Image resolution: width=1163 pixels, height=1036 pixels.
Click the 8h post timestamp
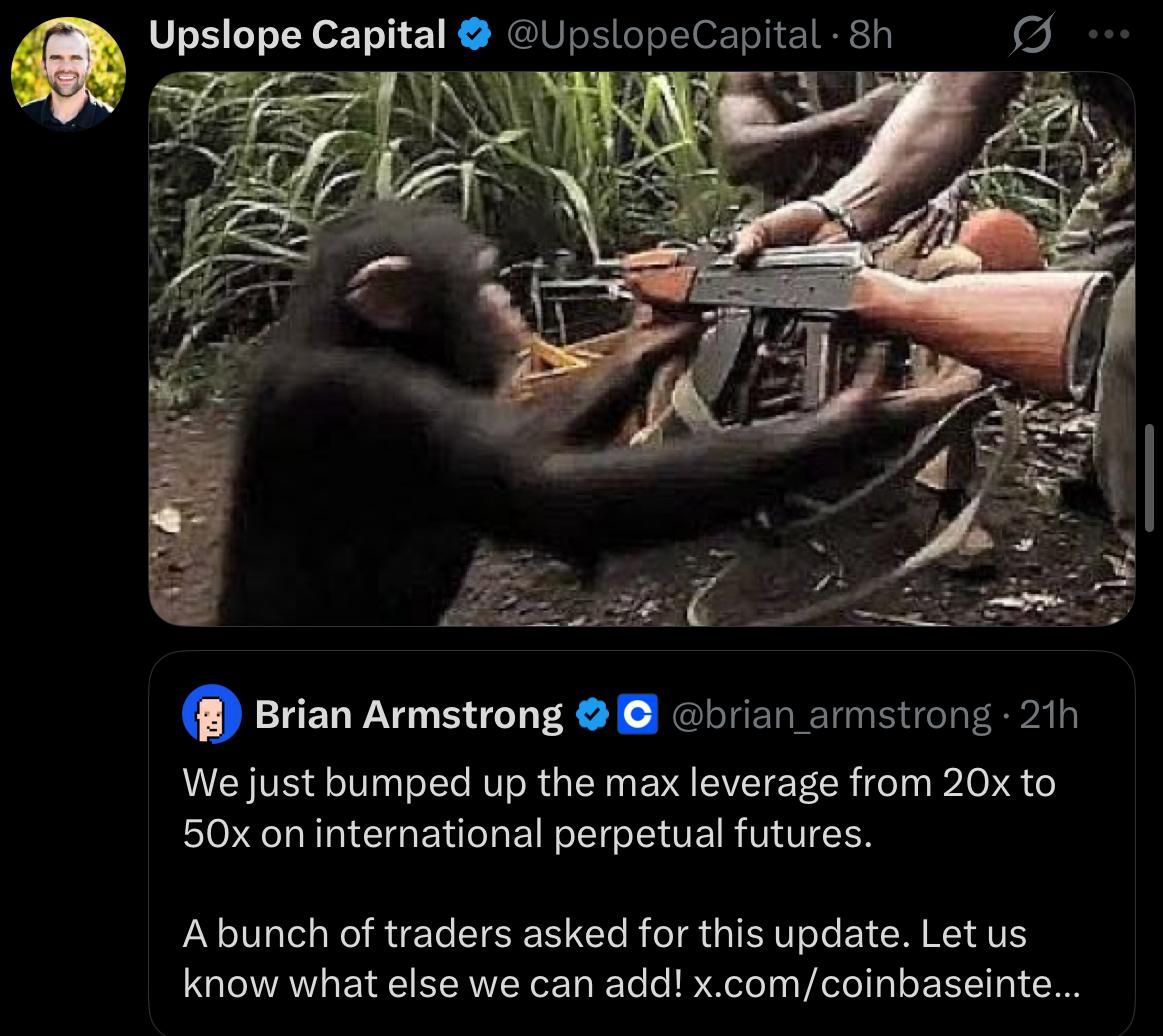tap(870, 35)
